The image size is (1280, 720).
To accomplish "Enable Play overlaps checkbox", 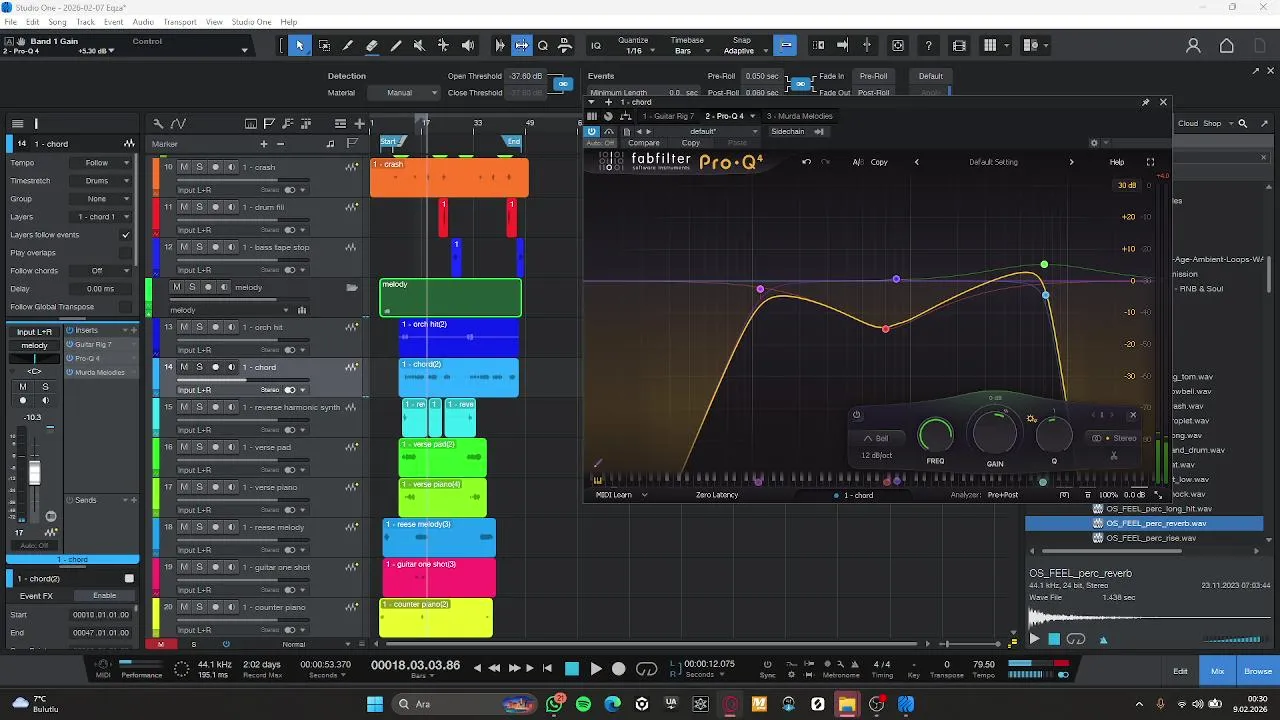I will click(125, 253).
